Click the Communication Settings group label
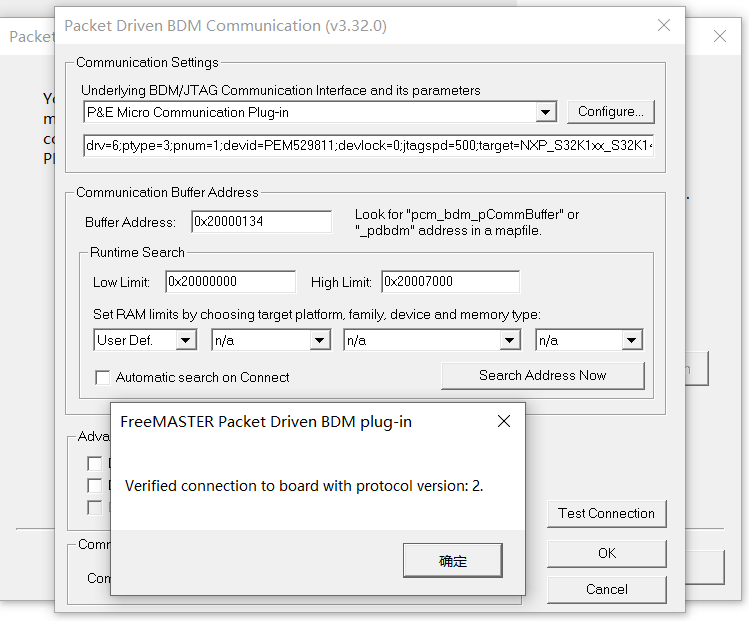Screen dimensions: 749x621 tap(147, 63)
